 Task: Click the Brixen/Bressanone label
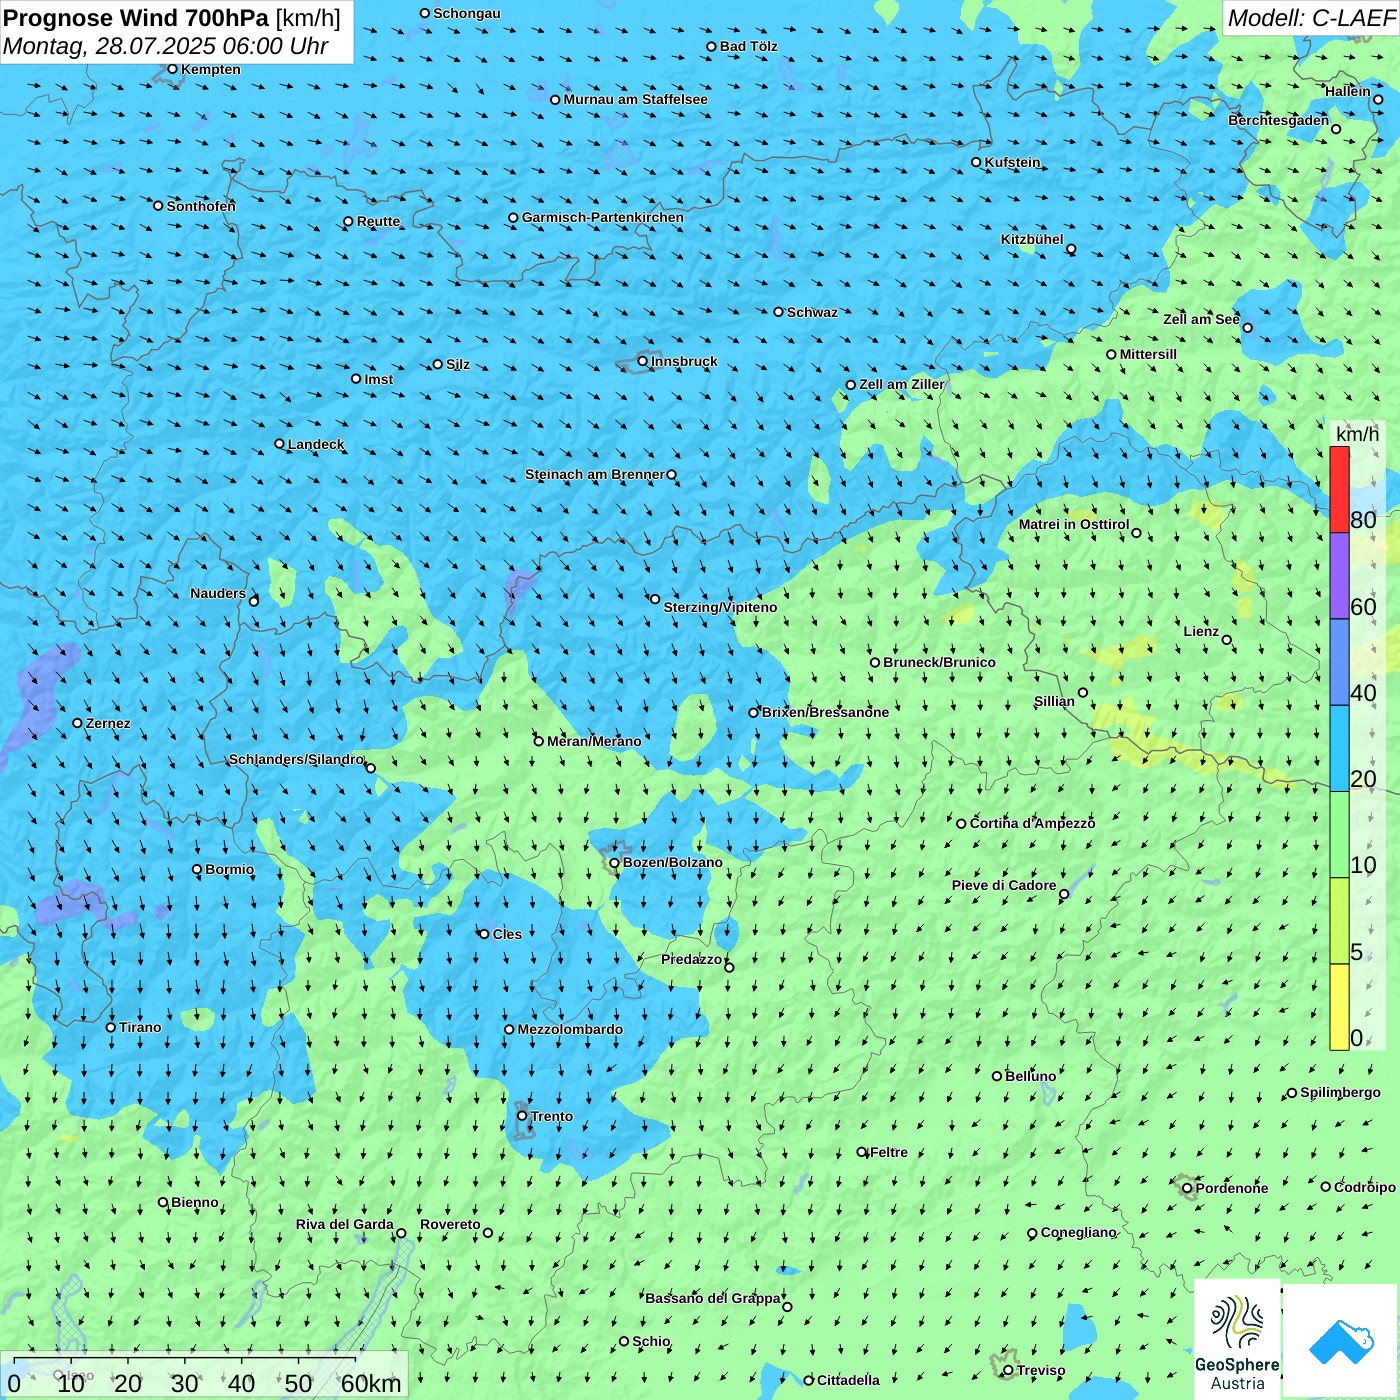(x=825, y=712)
